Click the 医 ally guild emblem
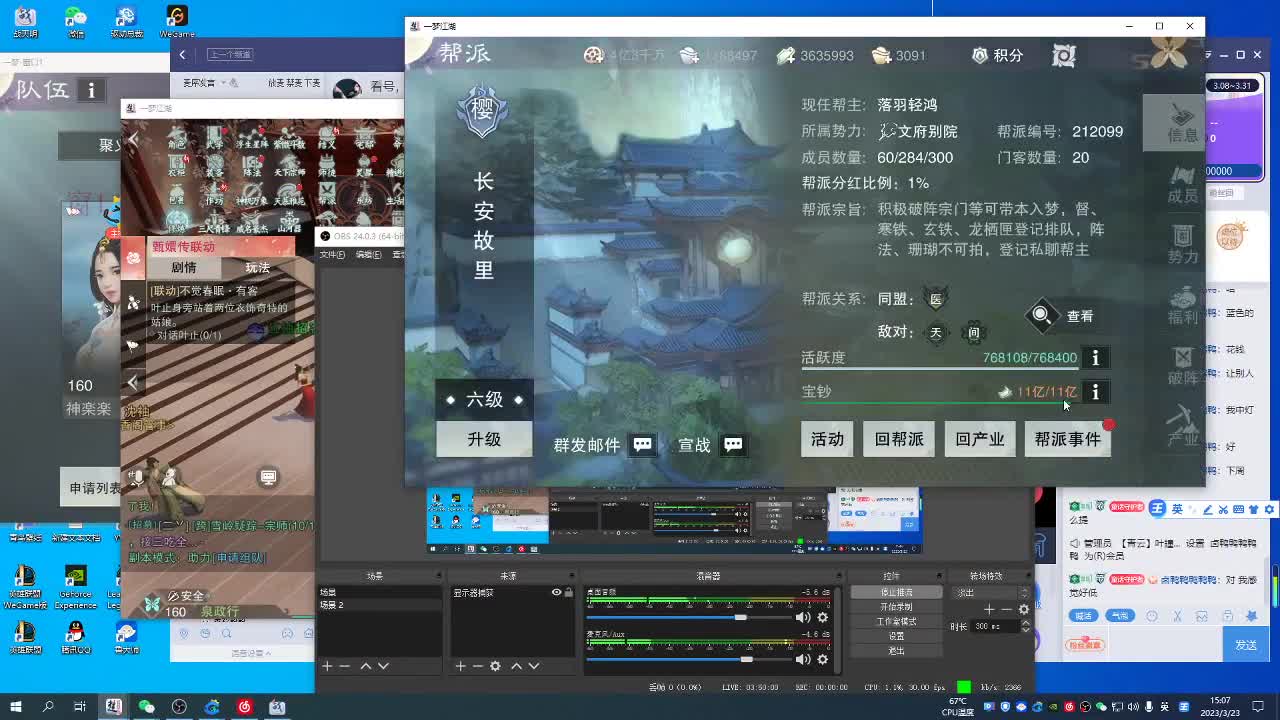 (936, 299)
